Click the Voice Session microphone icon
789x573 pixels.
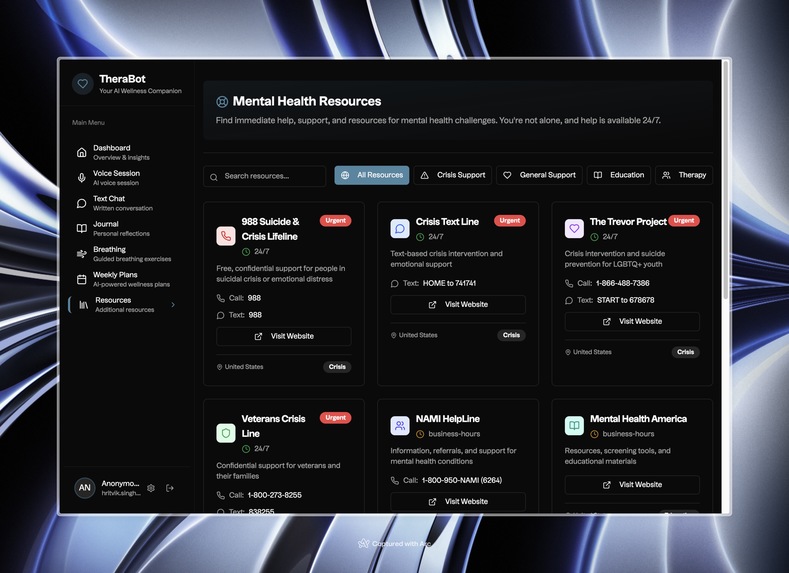(82, 178)
